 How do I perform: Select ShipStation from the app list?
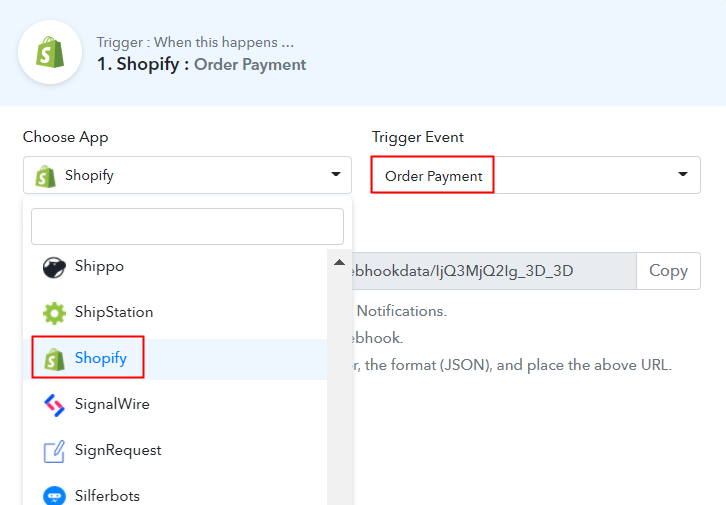coord(175,313)
